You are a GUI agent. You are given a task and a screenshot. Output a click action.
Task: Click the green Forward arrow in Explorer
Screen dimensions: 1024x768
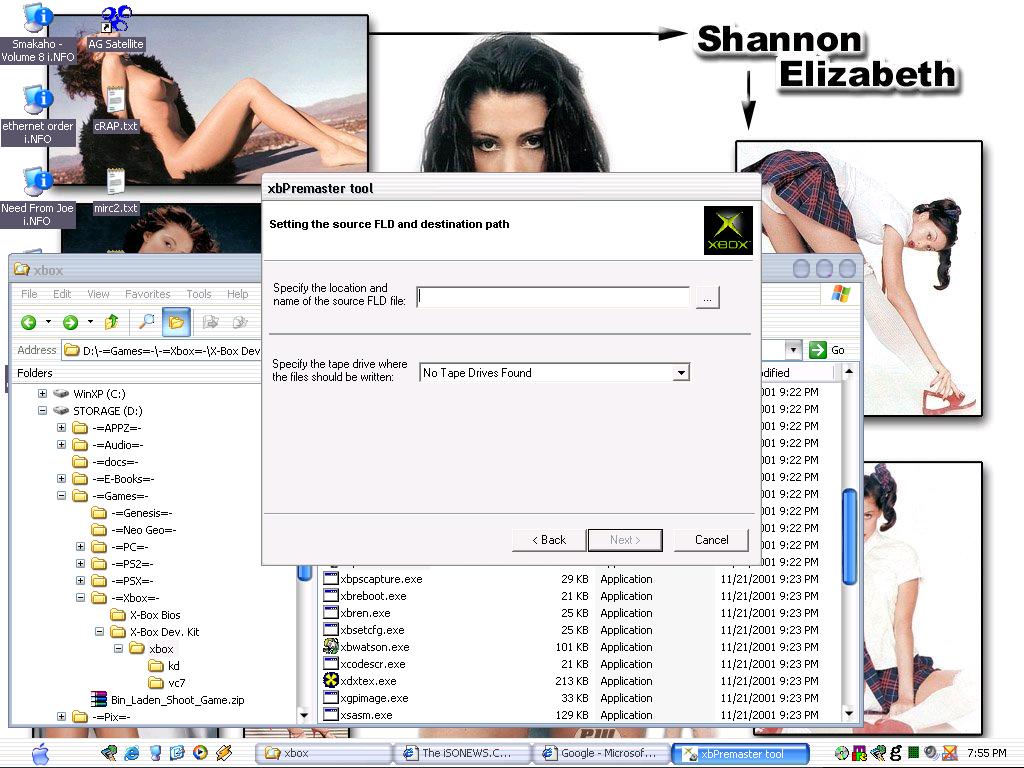(70, 322)
